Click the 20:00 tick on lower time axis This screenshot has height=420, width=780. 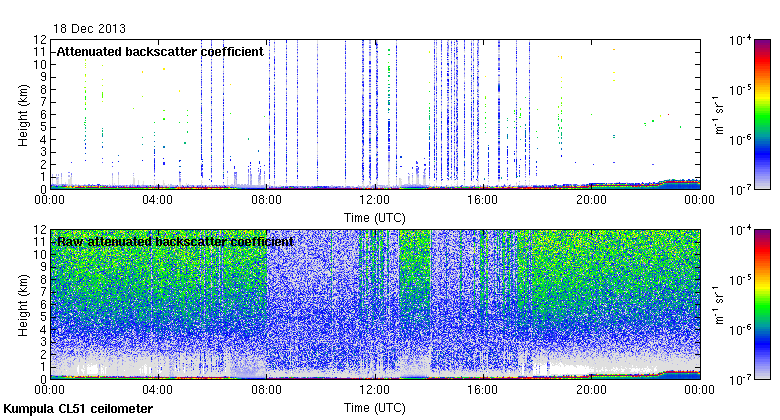tap(592, 390)
